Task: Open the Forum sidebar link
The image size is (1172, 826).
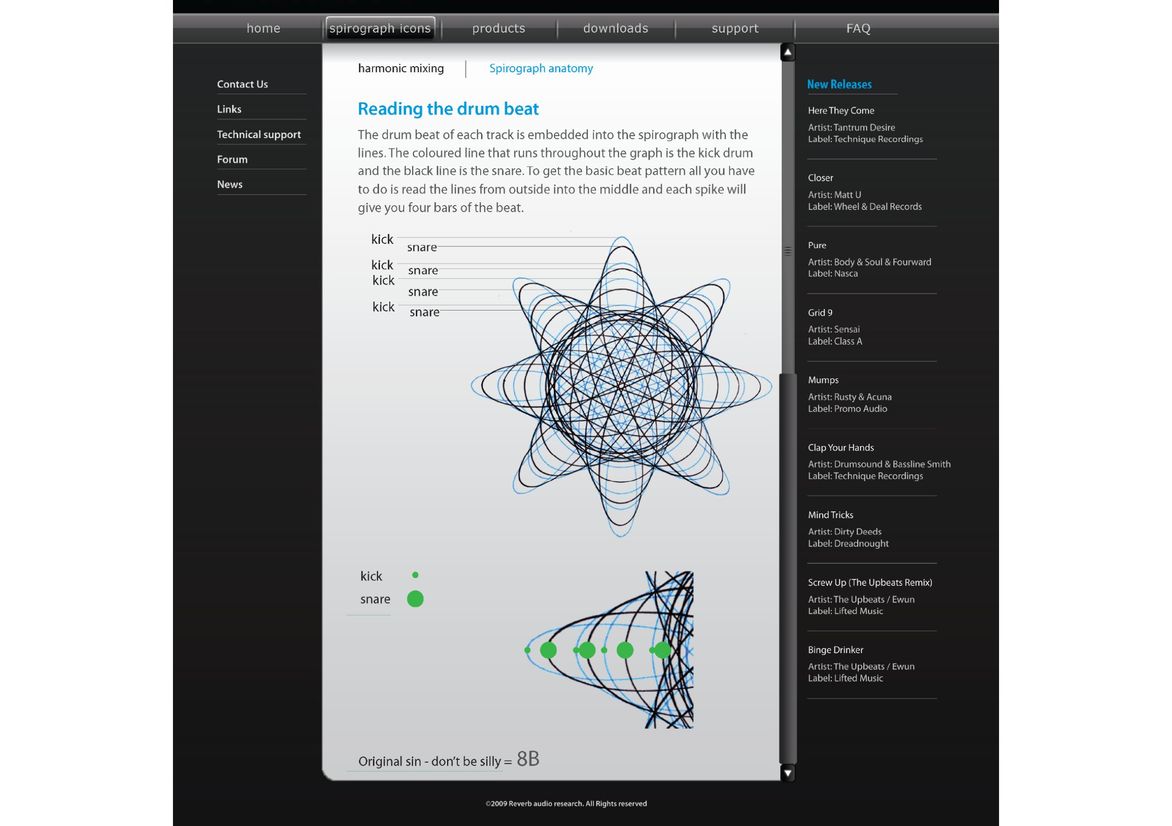Action: (232, 159)
